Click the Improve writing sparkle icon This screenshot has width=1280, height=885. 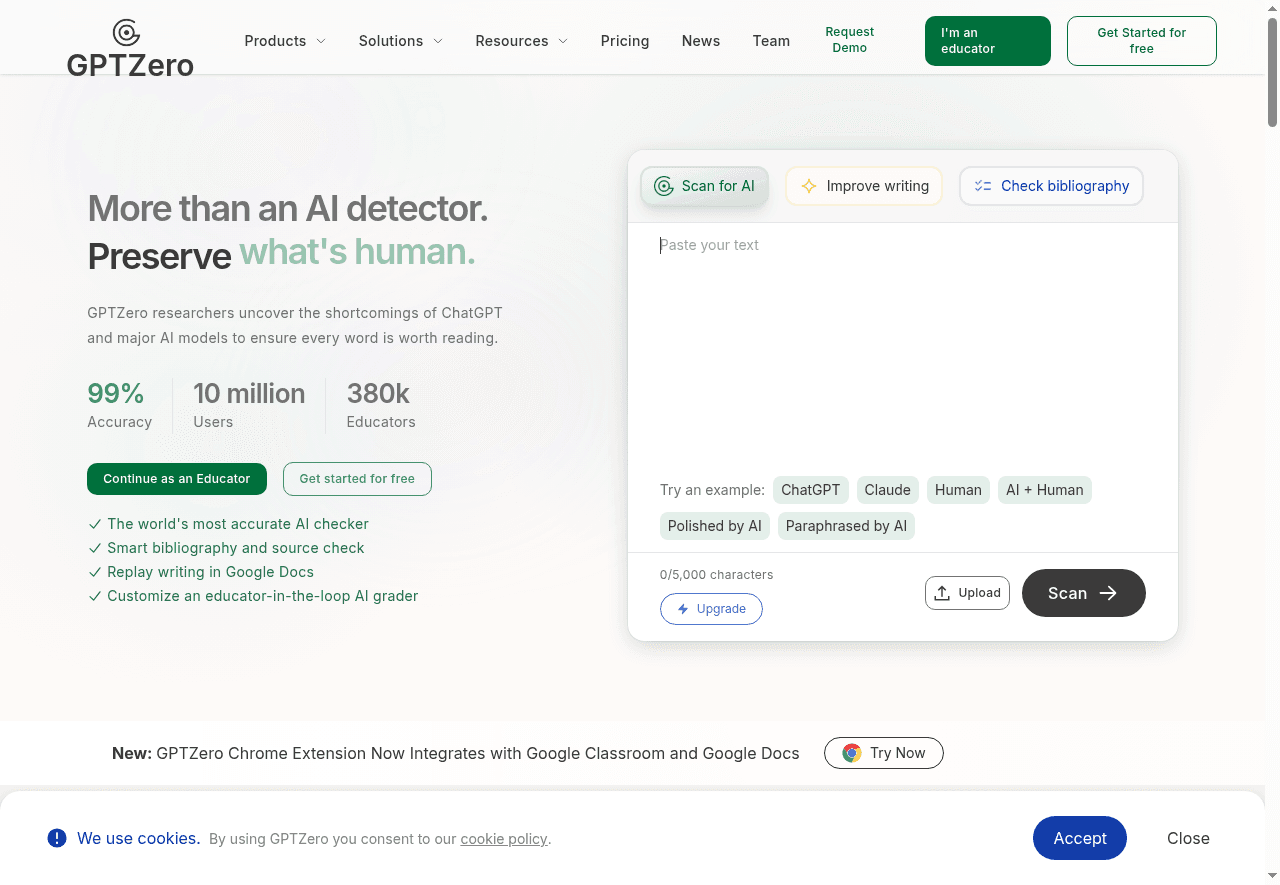[808, 186]
